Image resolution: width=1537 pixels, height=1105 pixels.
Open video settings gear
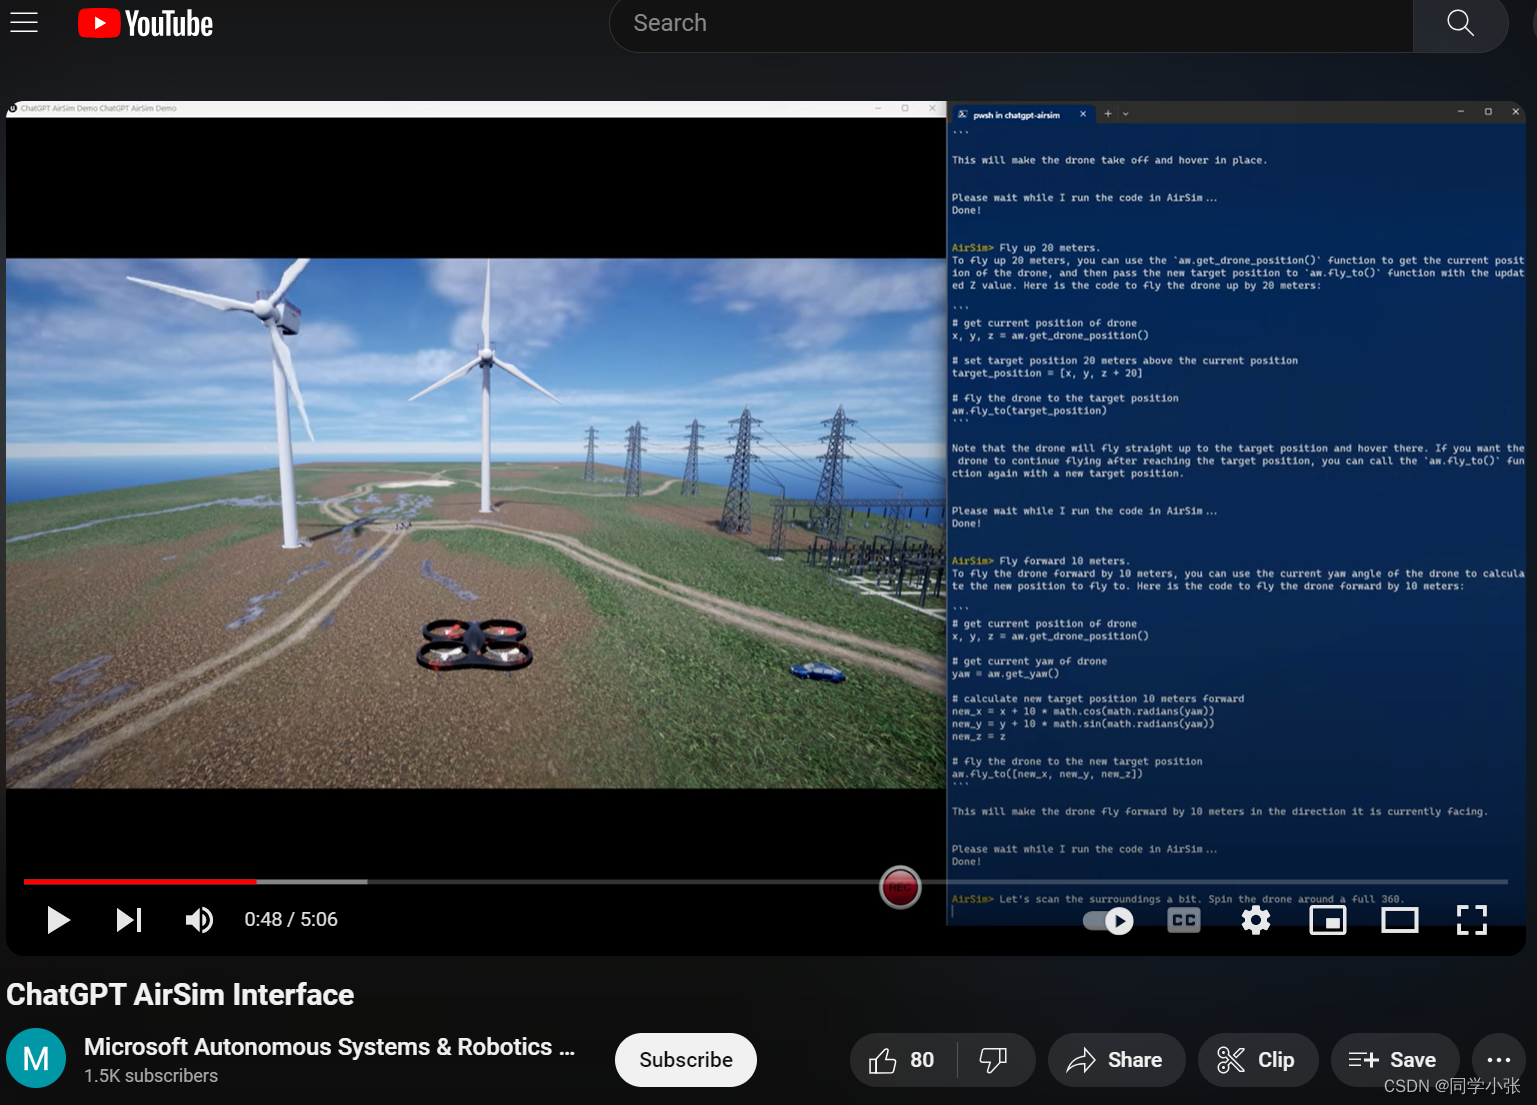point(1256,920)
